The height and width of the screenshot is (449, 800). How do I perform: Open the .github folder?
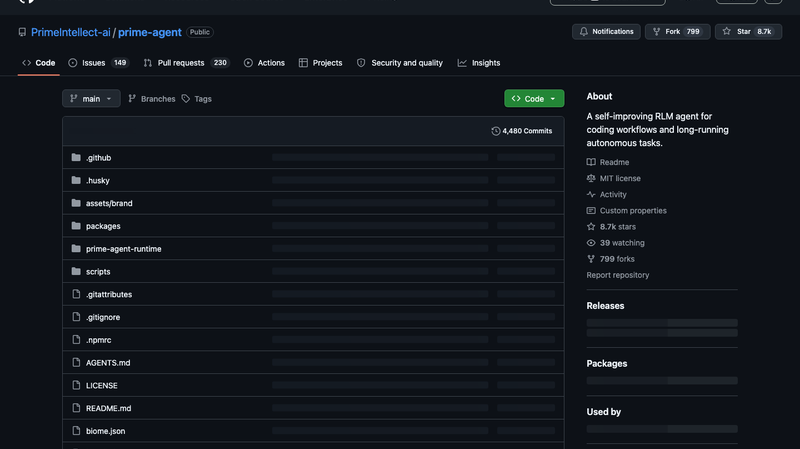[x=98, y=158]
